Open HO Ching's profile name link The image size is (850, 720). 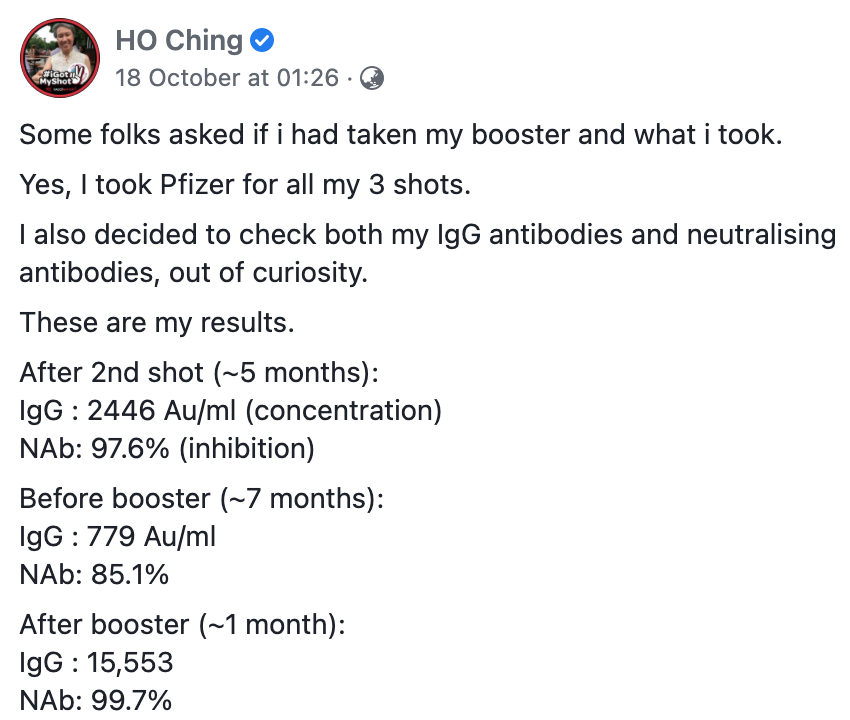179,41
